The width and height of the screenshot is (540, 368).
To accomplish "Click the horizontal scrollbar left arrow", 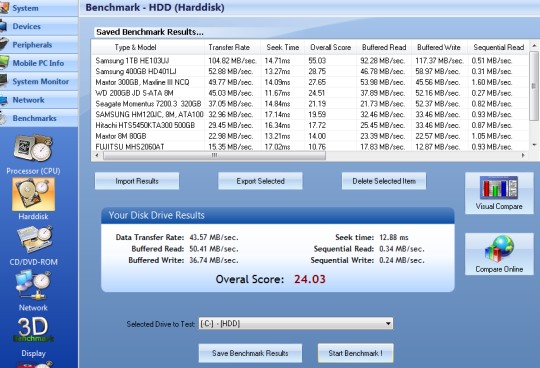I will click(97, 156).
